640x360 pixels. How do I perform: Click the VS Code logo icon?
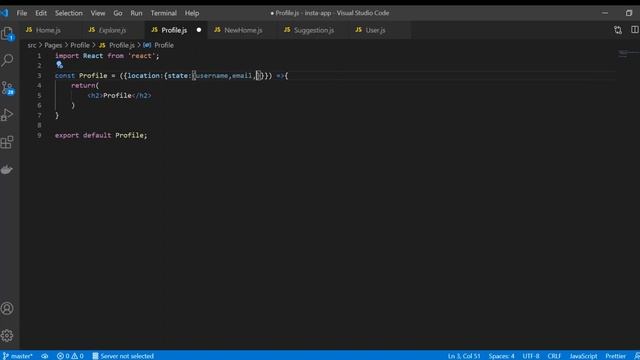tap(4, 13)
